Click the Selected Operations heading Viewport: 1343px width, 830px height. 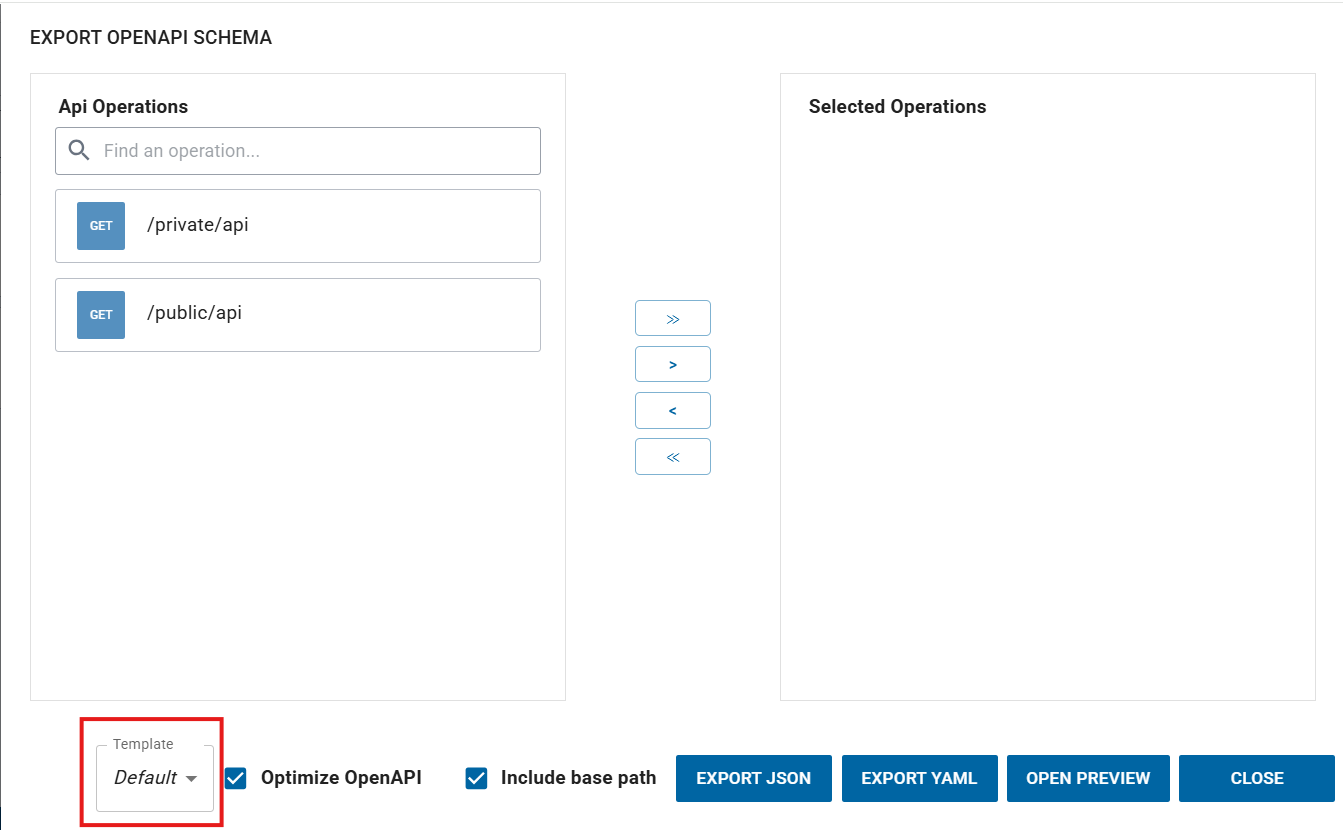[x=898, y=106]
